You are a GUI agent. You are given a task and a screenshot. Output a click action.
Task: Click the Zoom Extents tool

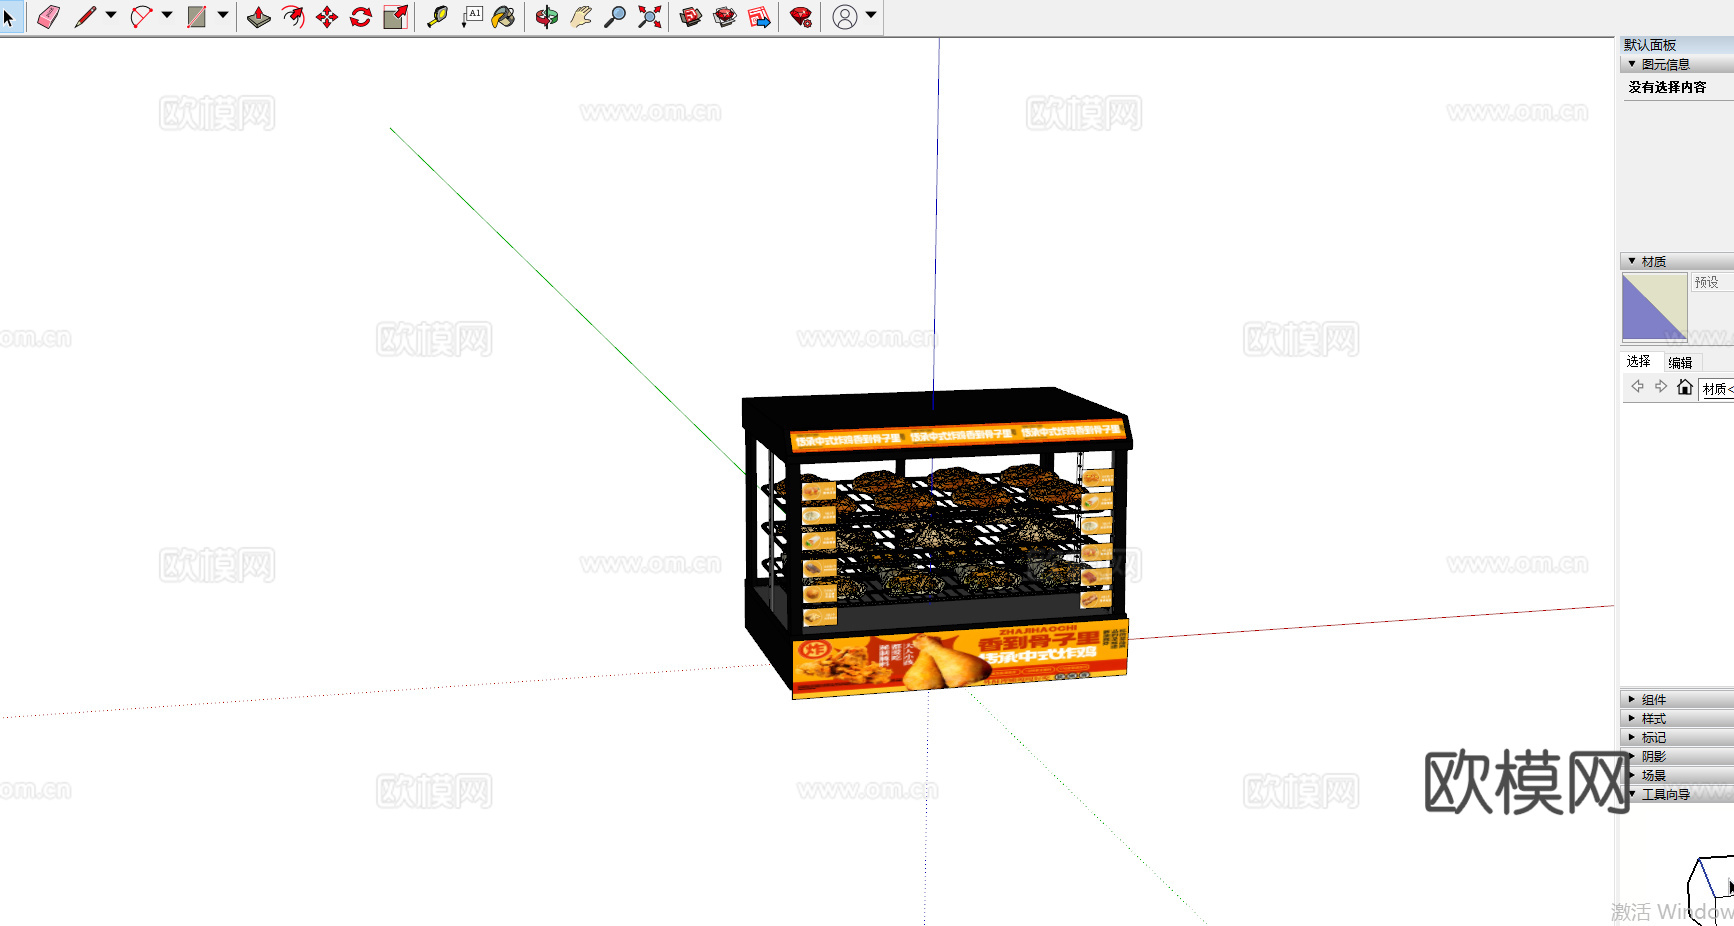pos(650,17)
